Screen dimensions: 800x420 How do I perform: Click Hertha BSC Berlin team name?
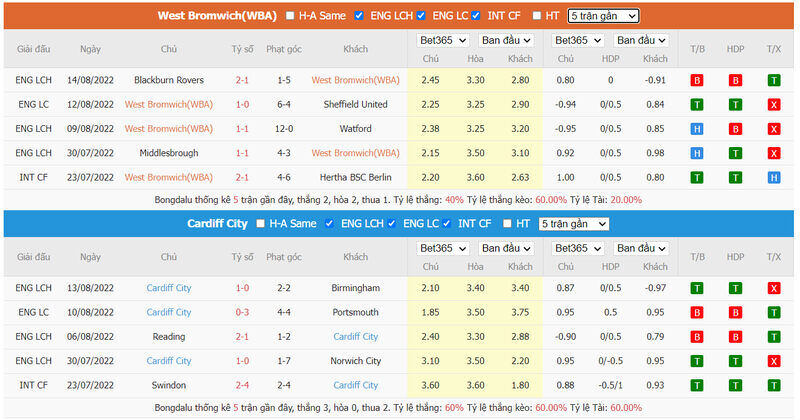[x=356, y=178]
